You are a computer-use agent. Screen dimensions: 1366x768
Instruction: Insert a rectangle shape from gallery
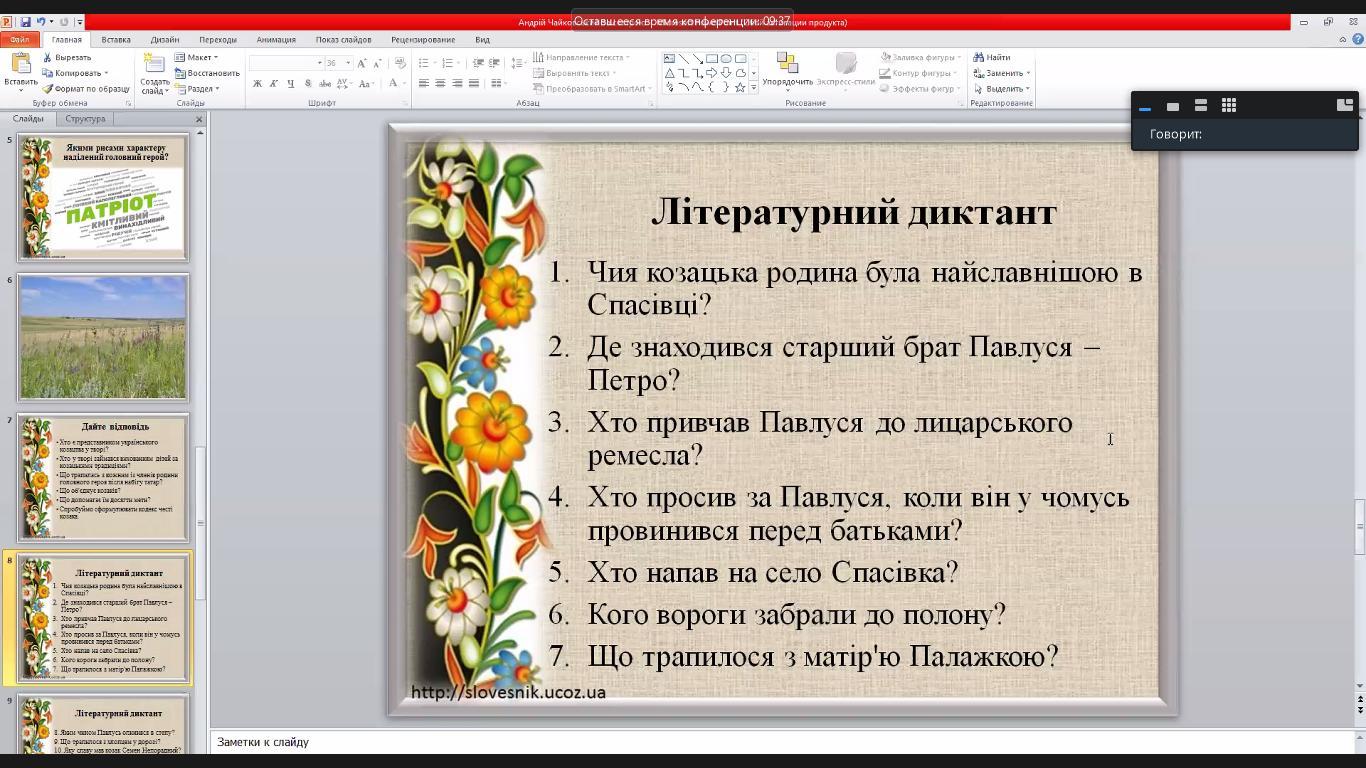click(712, 59)
